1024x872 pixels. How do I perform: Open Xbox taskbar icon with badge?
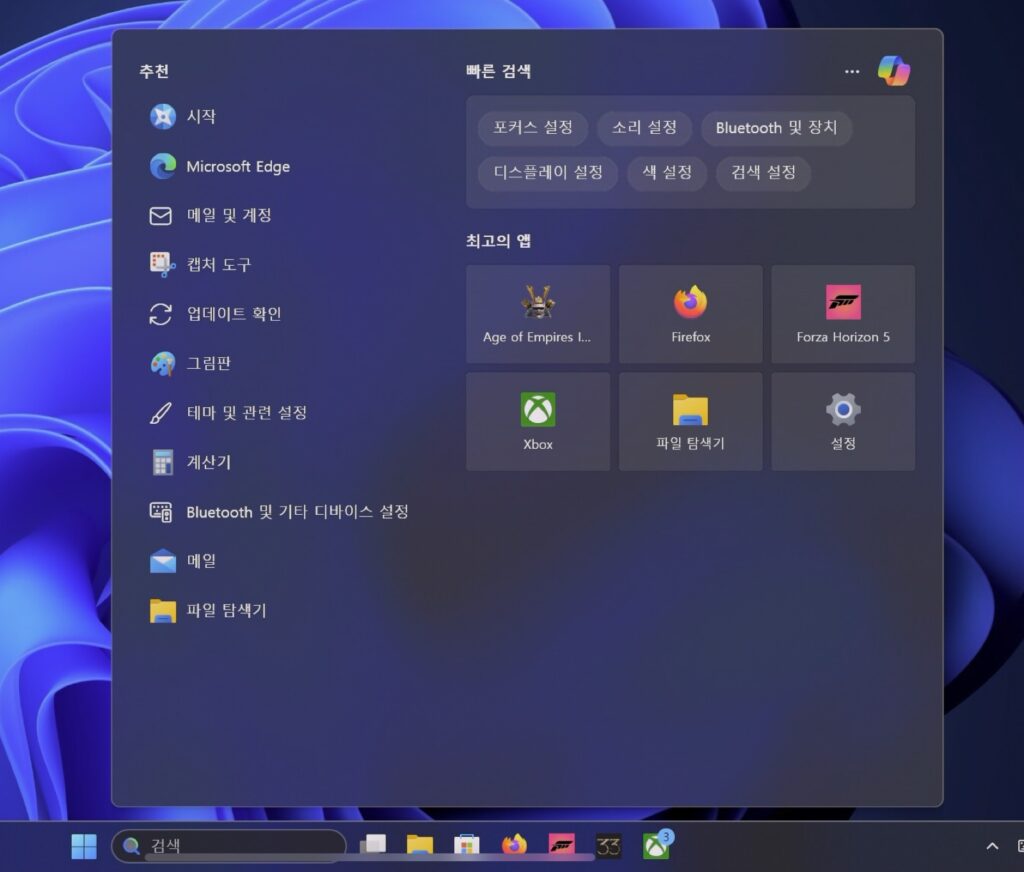[658, 845]
